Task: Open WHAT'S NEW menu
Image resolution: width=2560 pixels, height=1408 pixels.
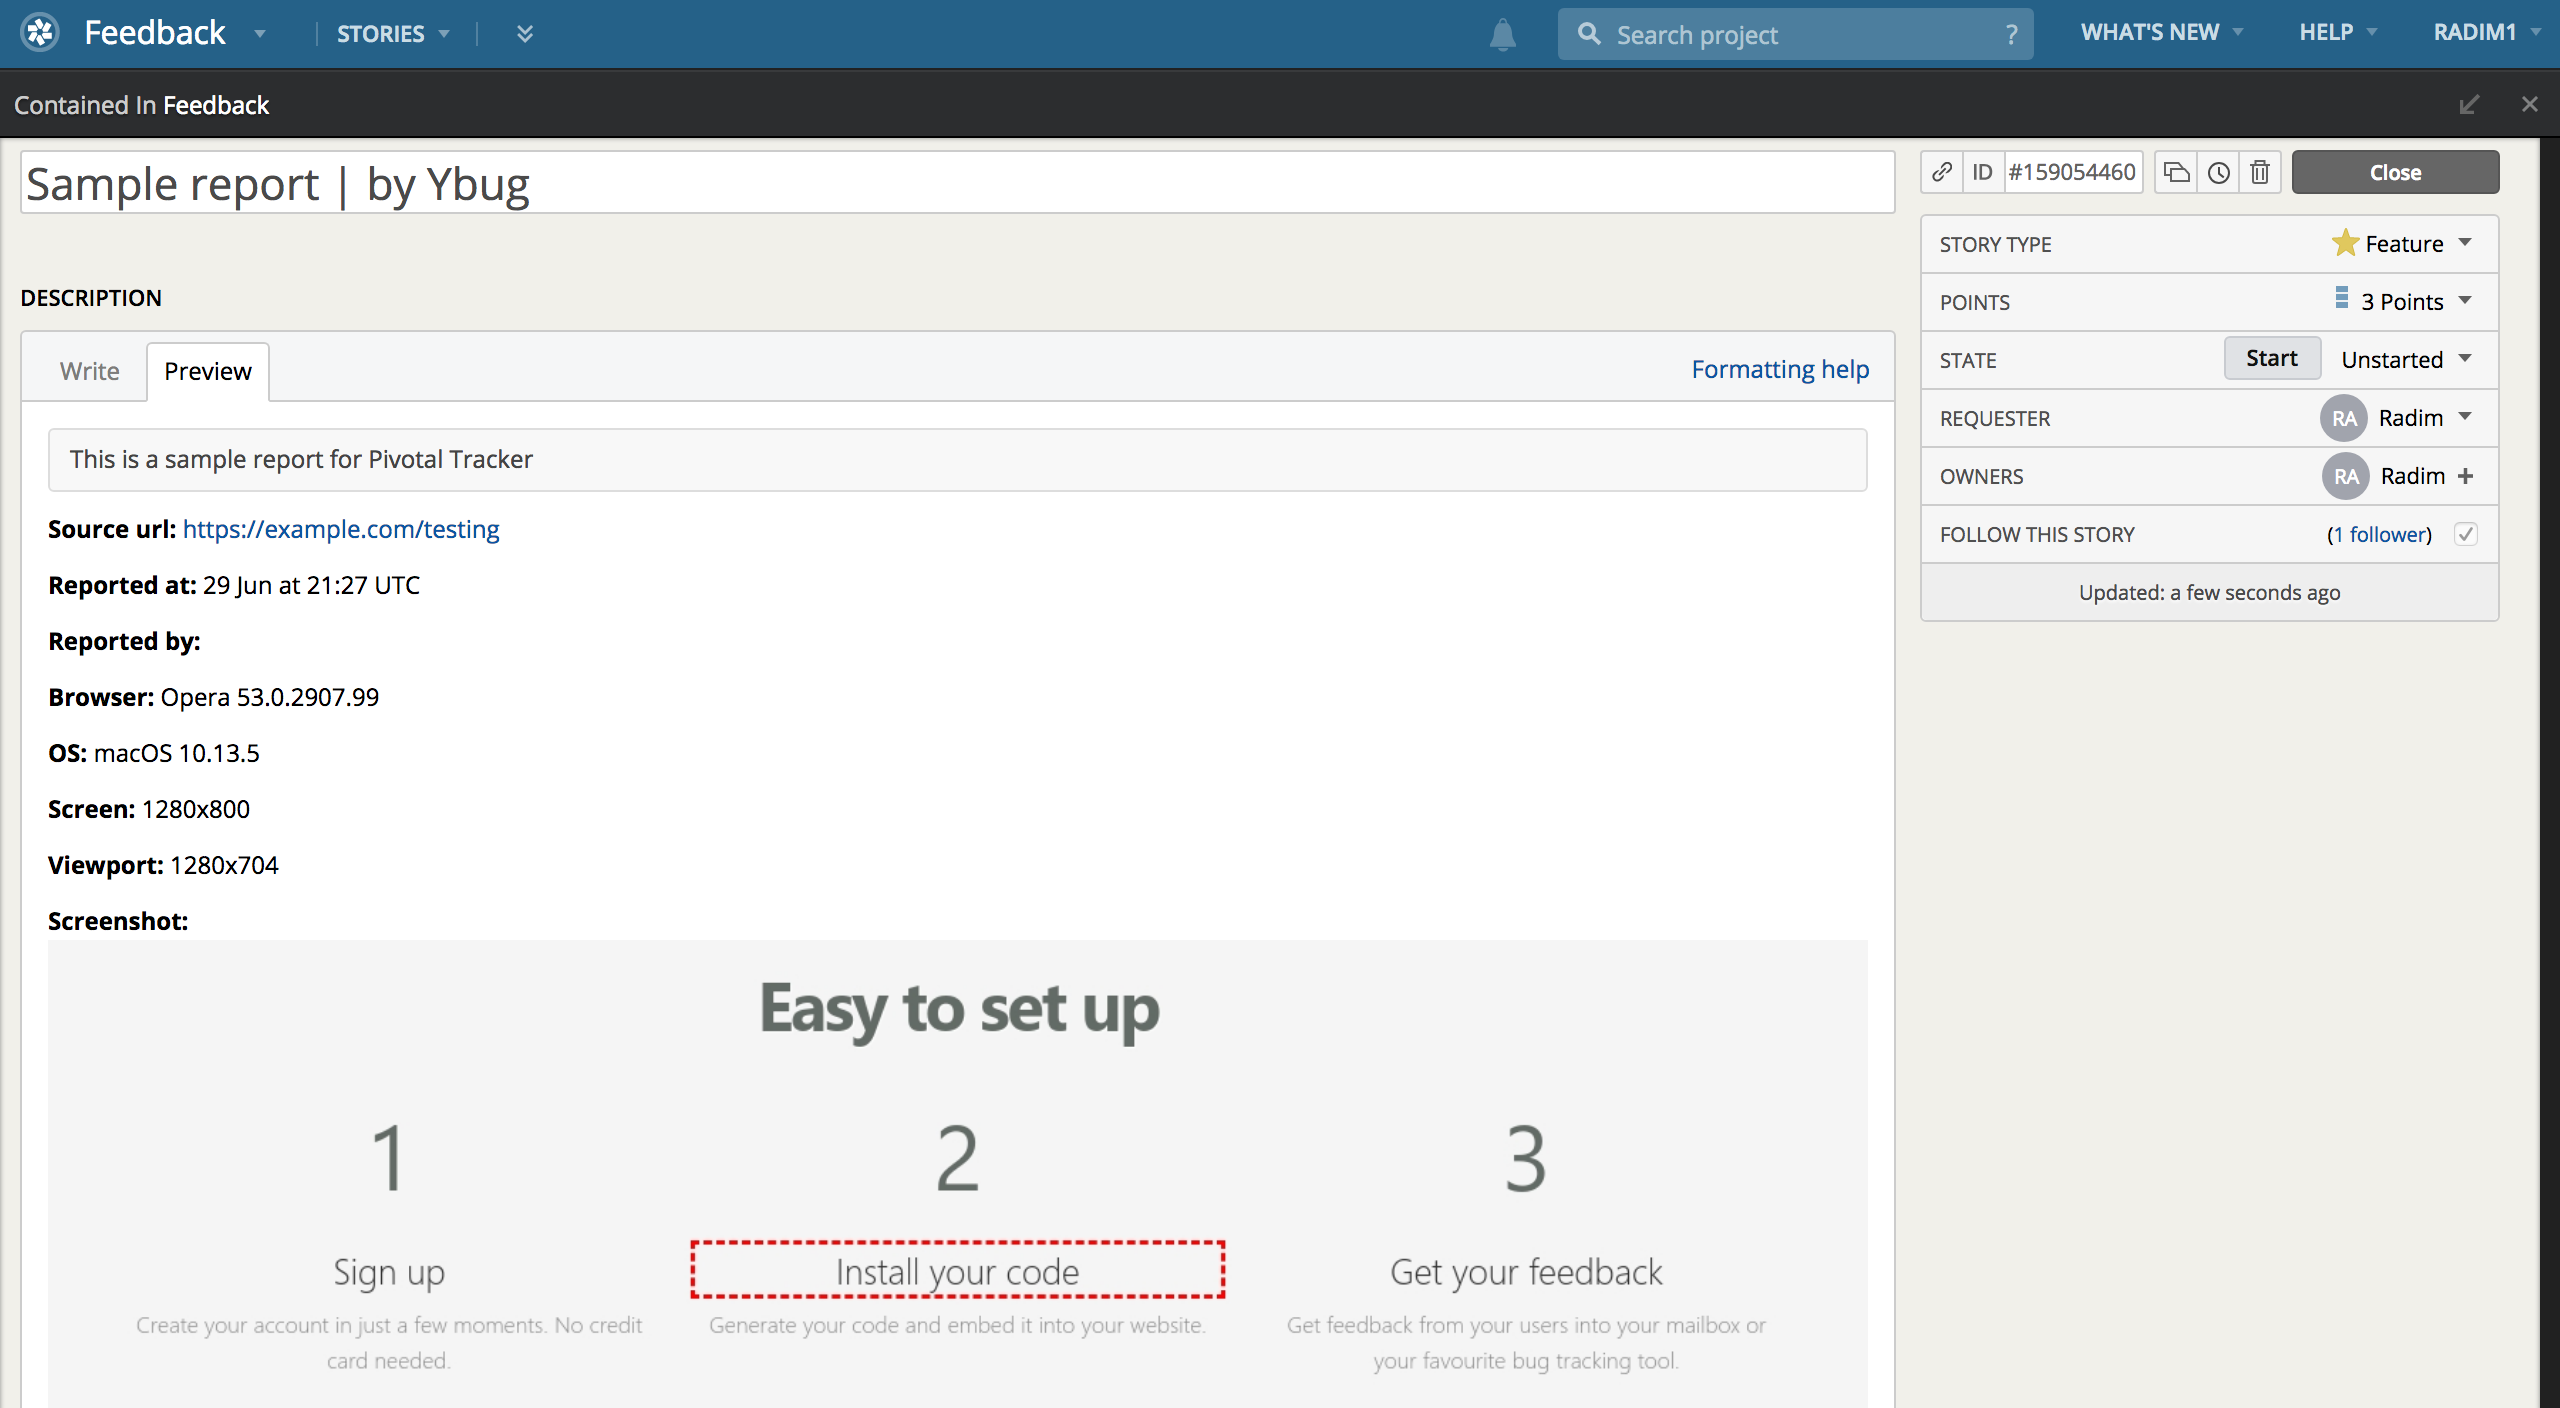Action: click(2162, 32)
